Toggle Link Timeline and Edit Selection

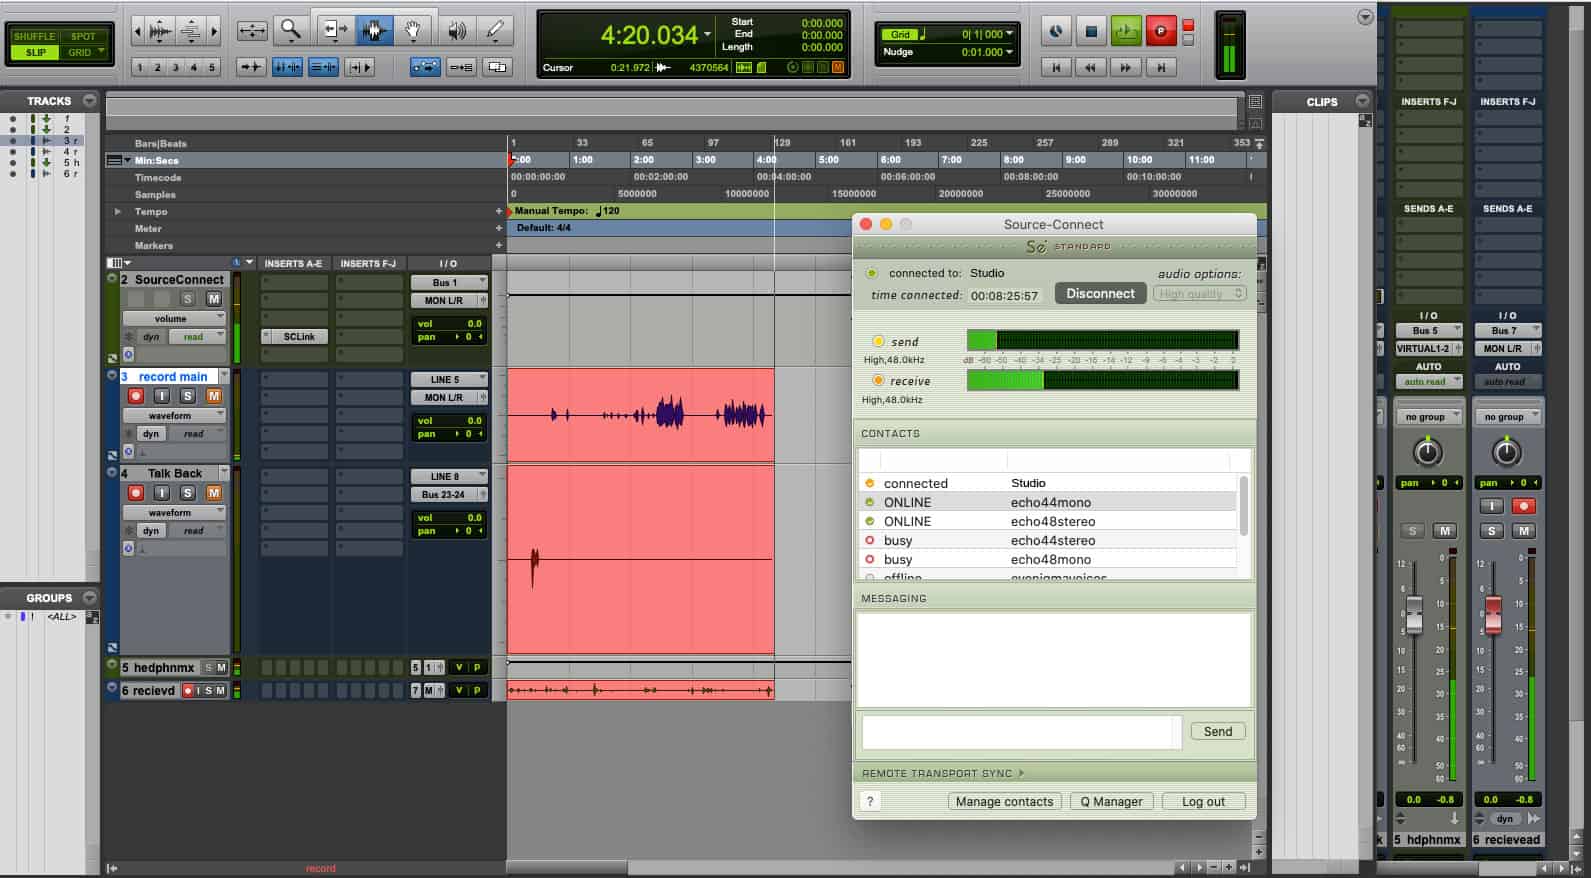[287, 67]
